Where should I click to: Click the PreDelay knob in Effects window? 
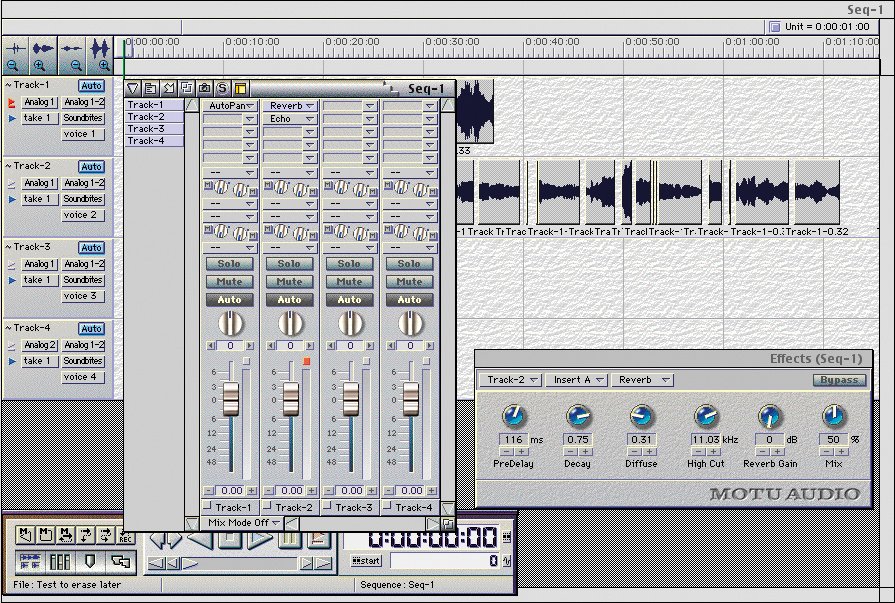click(514, 416)
